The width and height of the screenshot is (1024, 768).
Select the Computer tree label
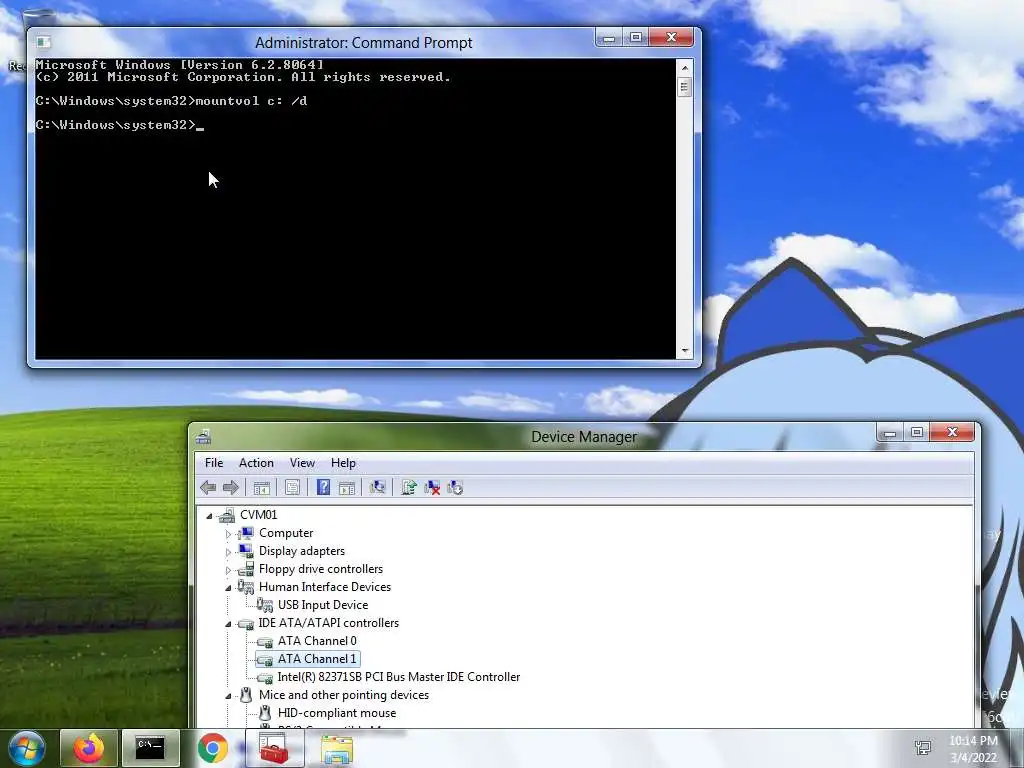click(286, 533)
